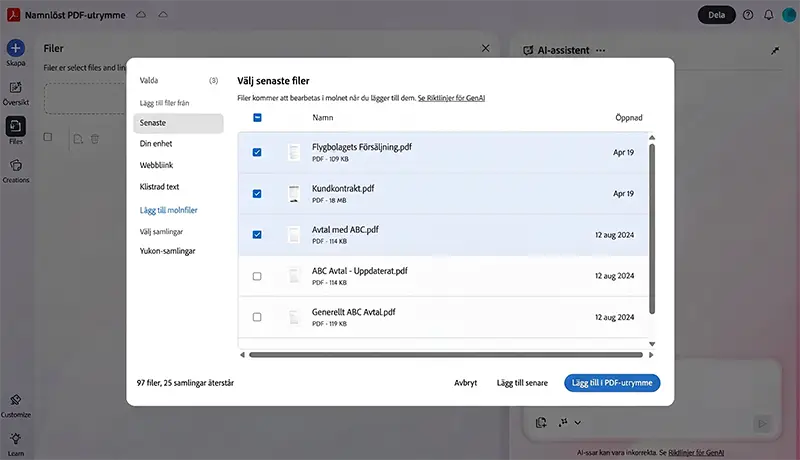Click the attach files icon in chat box
Screen dimensions: 800x460
tap(541, 422)
